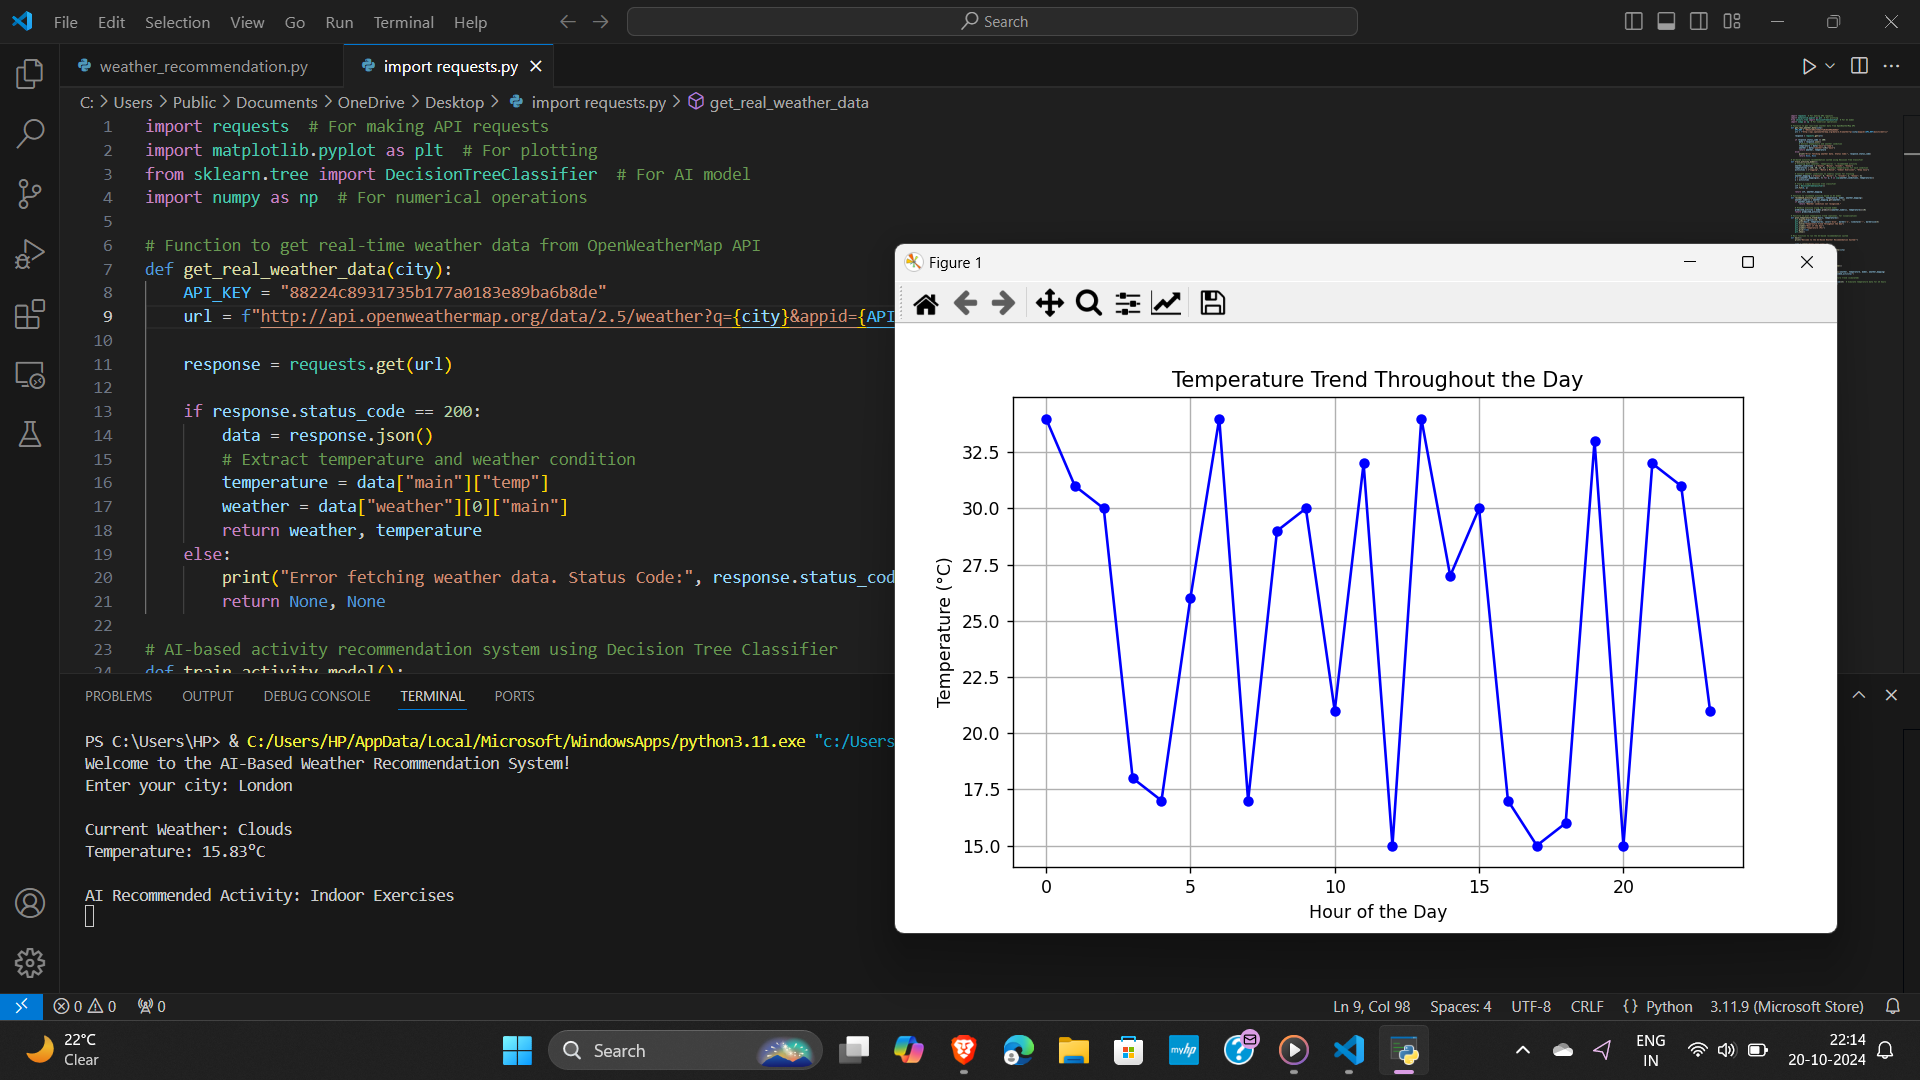The image size is (1920, 1080).
Task: Click the top command center Search field
Action: point(992,22)
